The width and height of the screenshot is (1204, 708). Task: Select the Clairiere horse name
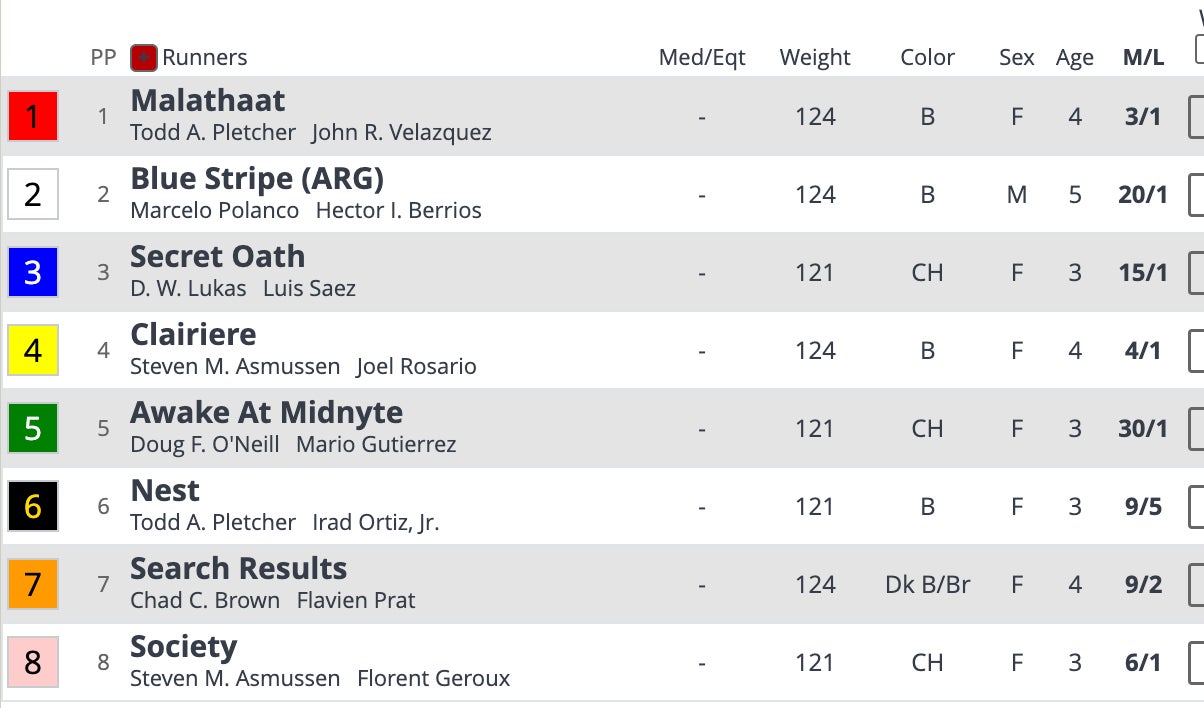pos(193,335)
